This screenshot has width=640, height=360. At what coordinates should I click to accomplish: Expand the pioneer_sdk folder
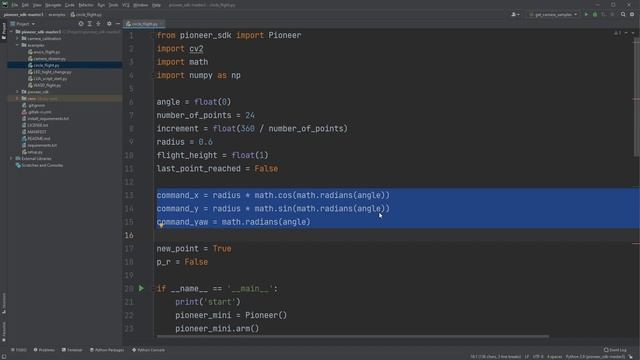click(18, 92)
